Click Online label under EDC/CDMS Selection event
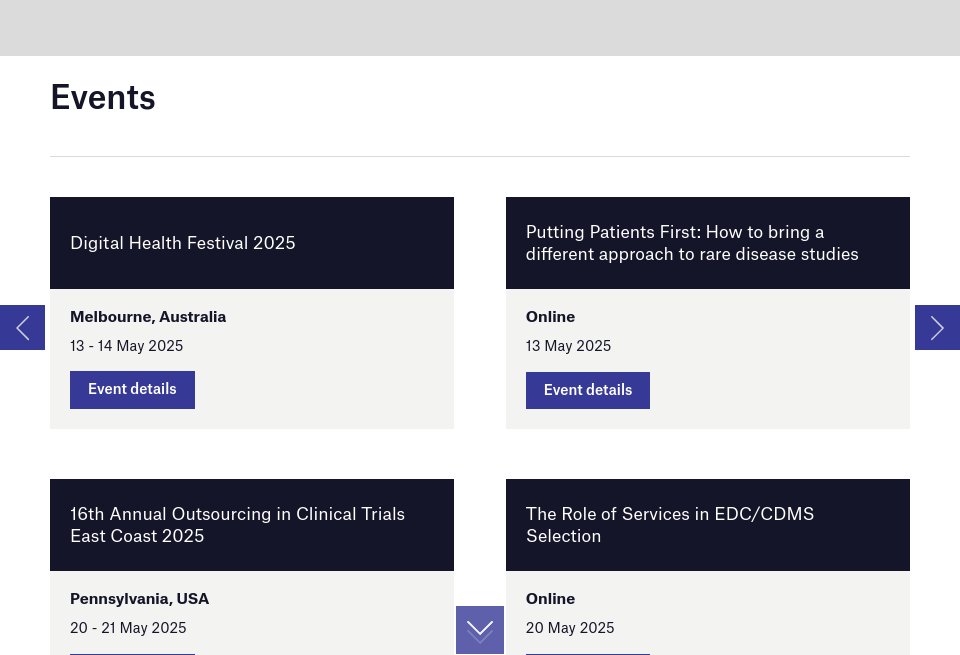This screenshot has height=655, width=960. (550, 599)
